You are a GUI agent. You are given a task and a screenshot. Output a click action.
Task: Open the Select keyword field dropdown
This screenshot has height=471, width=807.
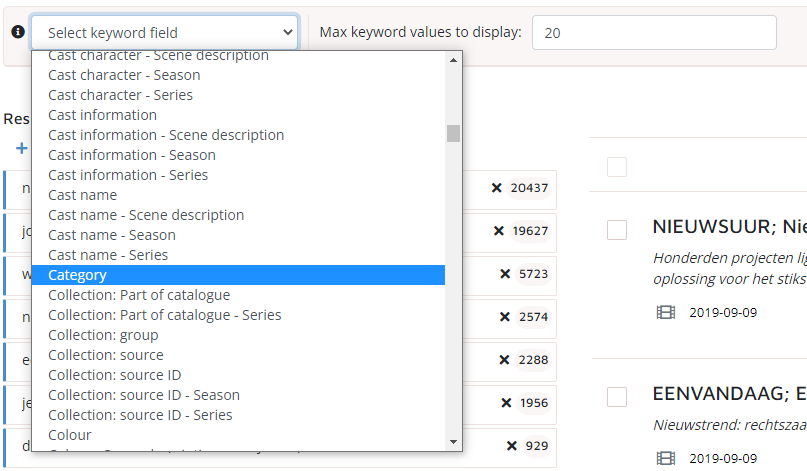(165, 32)
